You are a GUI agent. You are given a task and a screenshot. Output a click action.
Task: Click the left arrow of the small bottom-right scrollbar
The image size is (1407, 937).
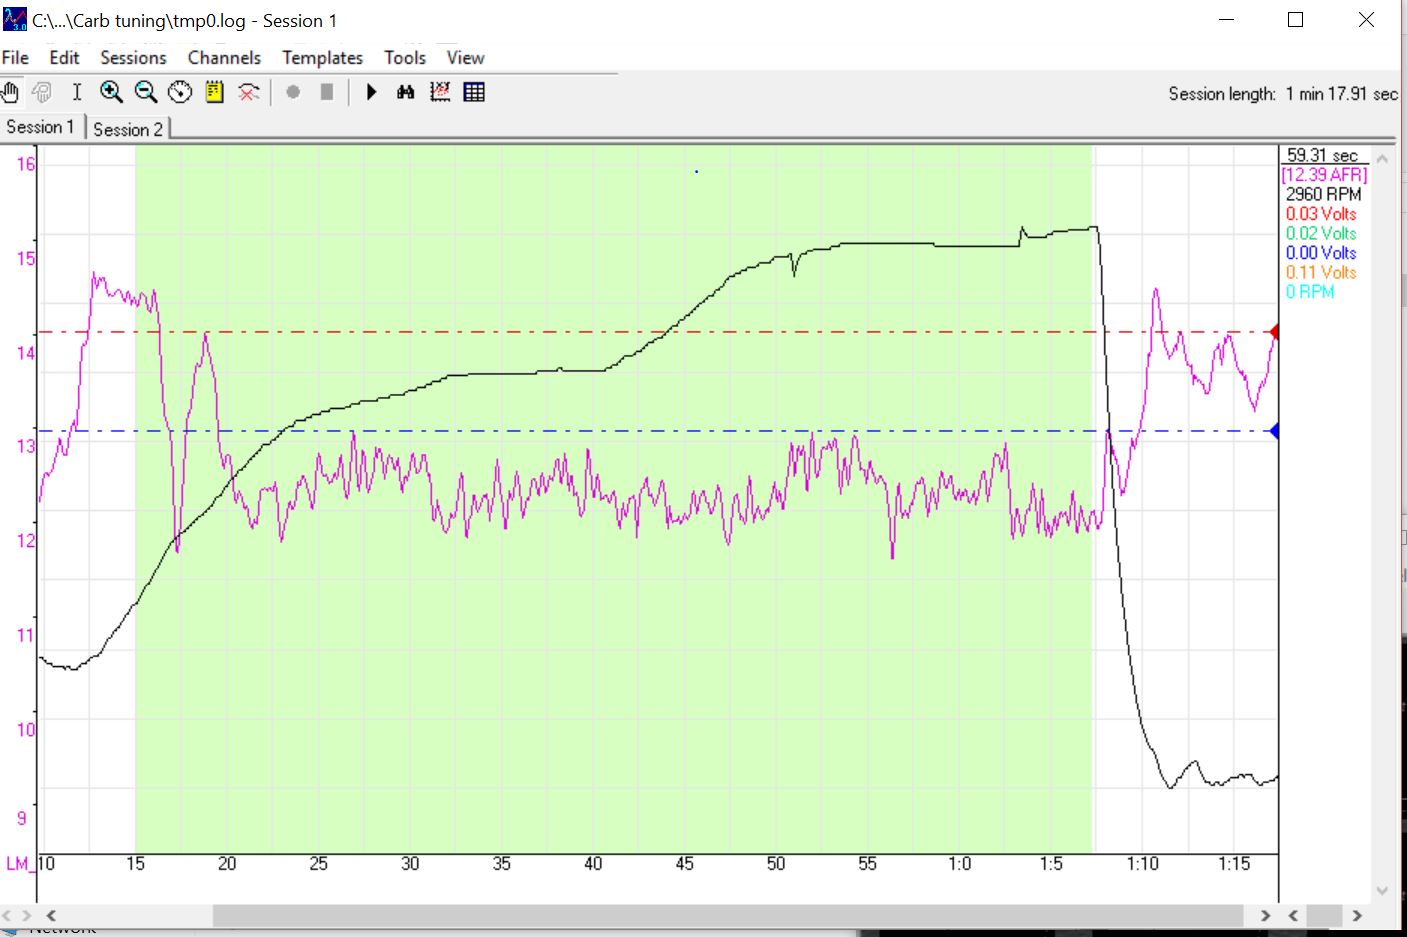(1293, 915)
